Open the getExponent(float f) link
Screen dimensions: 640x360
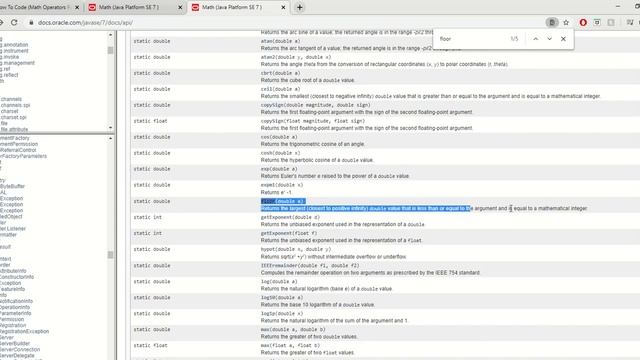(289, 233)
